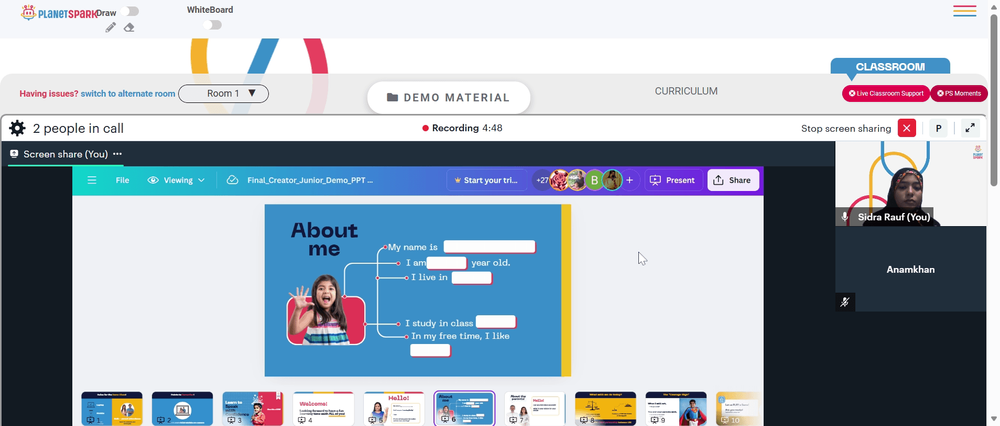The image size is (1000, 426).
Task: Click the green B collaborator avatar
Action: pyautogui.click(x=594, y=180)
